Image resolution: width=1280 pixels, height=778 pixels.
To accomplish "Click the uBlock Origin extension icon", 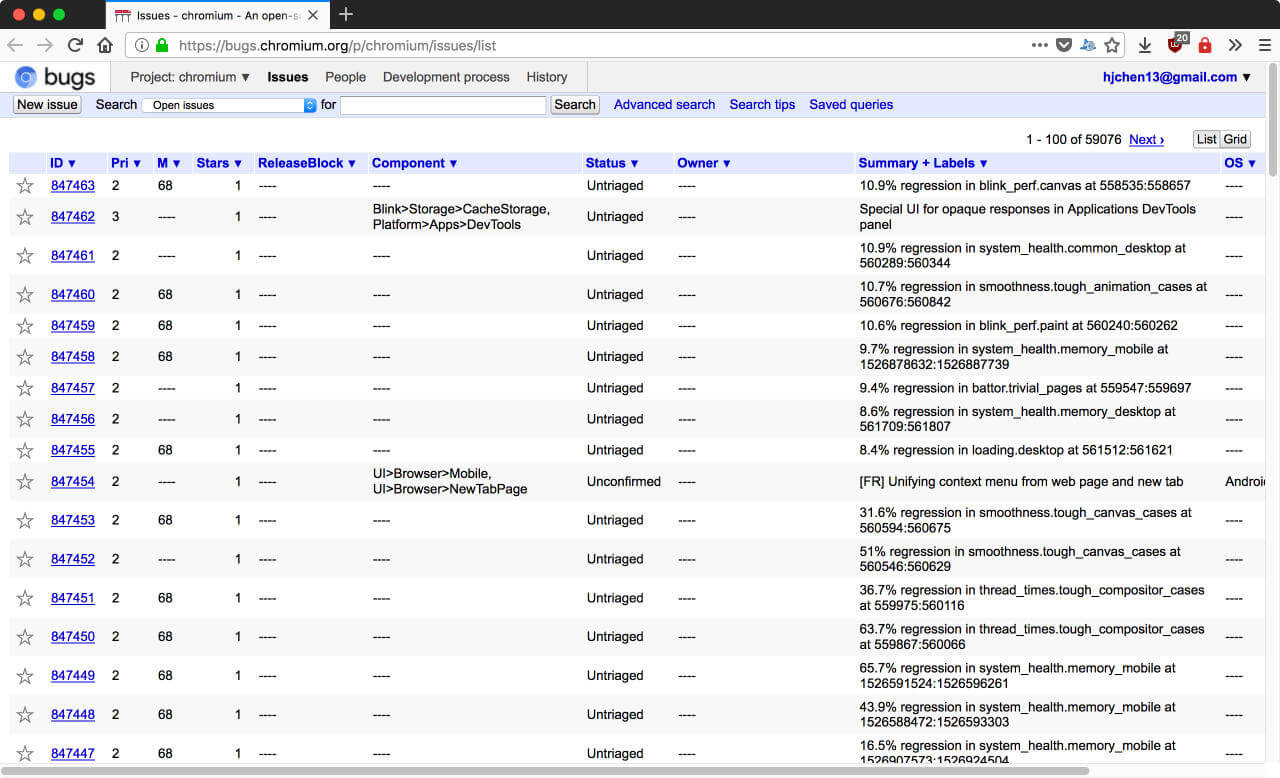I will pyautogui.click(x=1174, y=45).
